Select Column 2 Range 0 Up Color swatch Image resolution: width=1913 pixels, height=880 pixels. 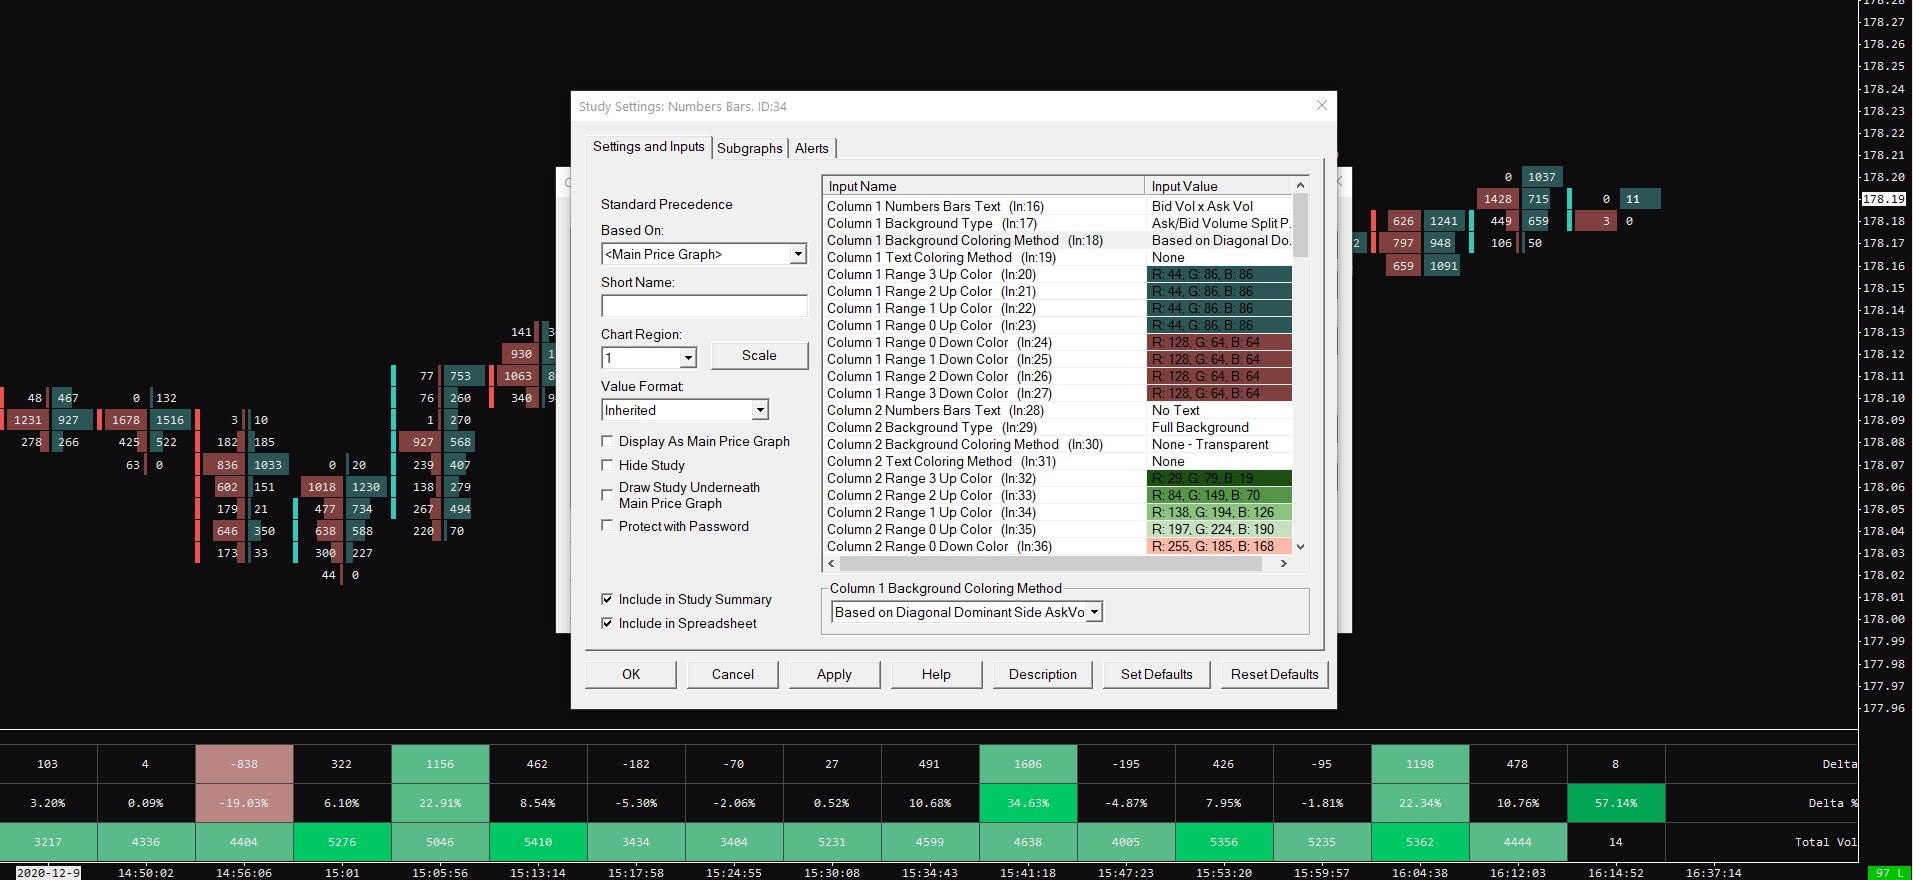click(1219, 529)
